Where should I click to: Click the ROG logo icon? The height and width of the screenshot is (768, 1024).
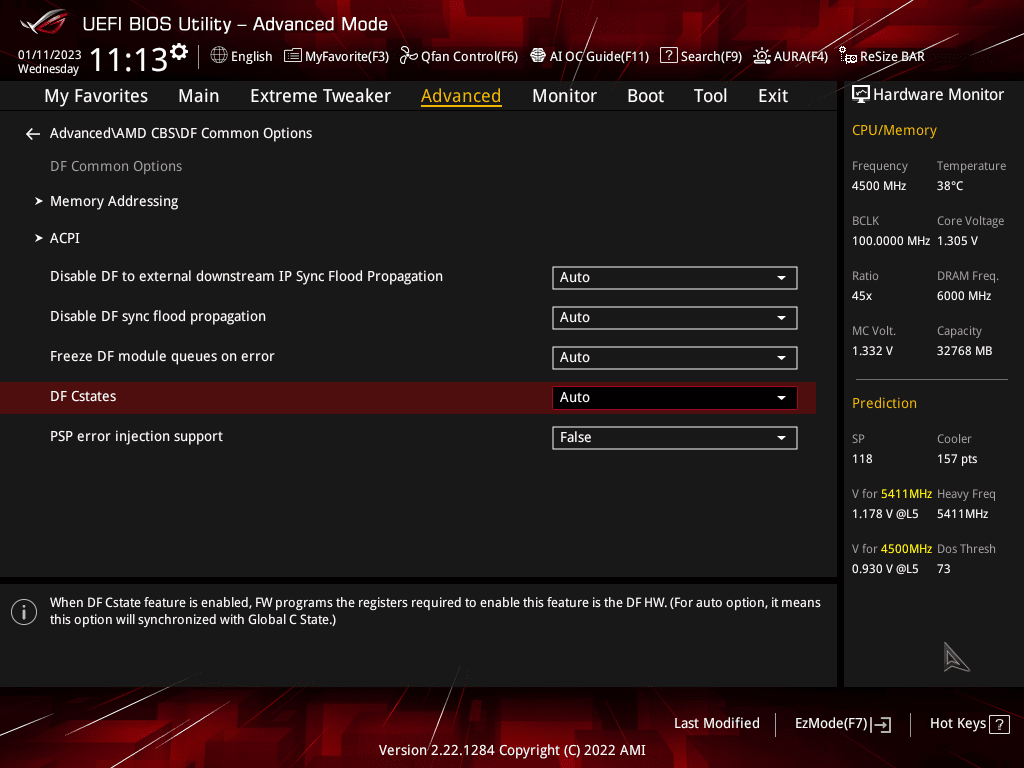coord(43,22)
